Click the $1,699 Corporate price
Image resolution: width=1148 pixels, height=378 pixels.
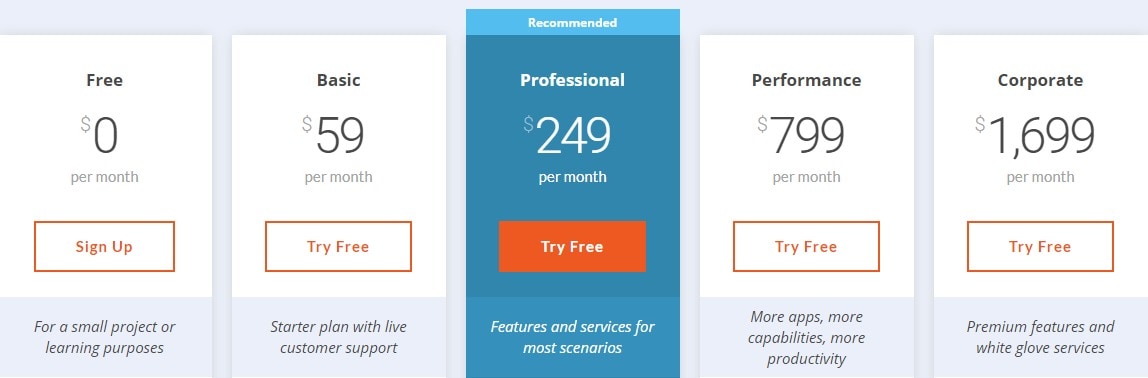coord(1035,136)
